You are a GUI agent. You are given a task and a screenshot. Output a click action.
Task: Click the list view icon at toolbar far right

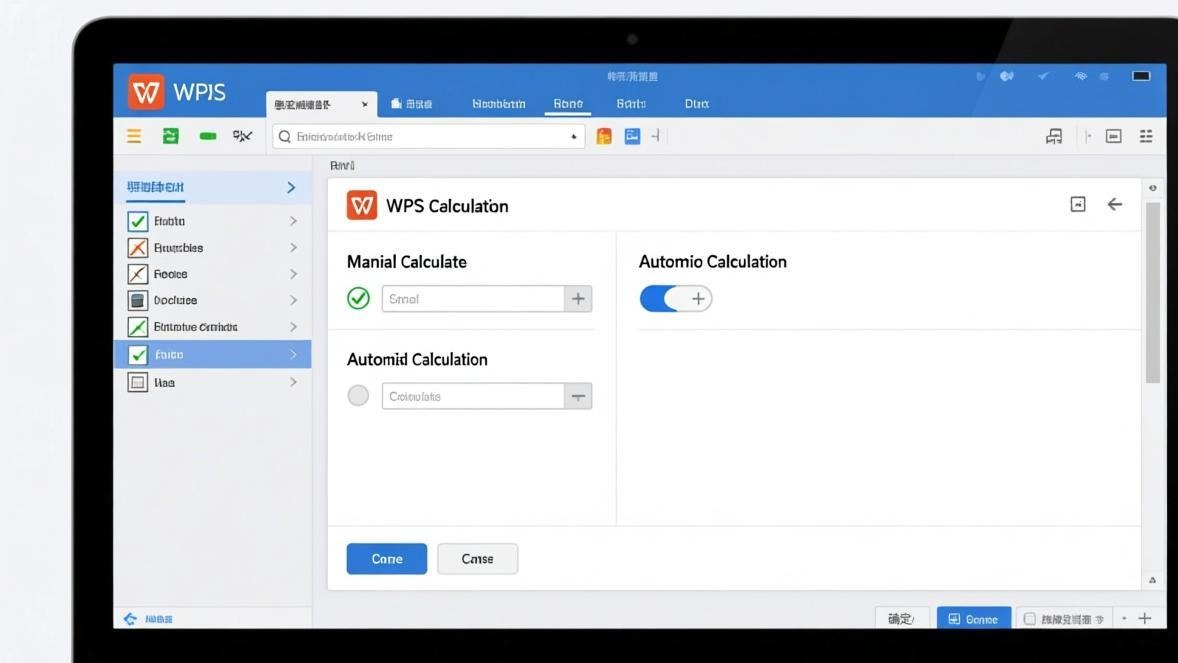coord(1146,136)
